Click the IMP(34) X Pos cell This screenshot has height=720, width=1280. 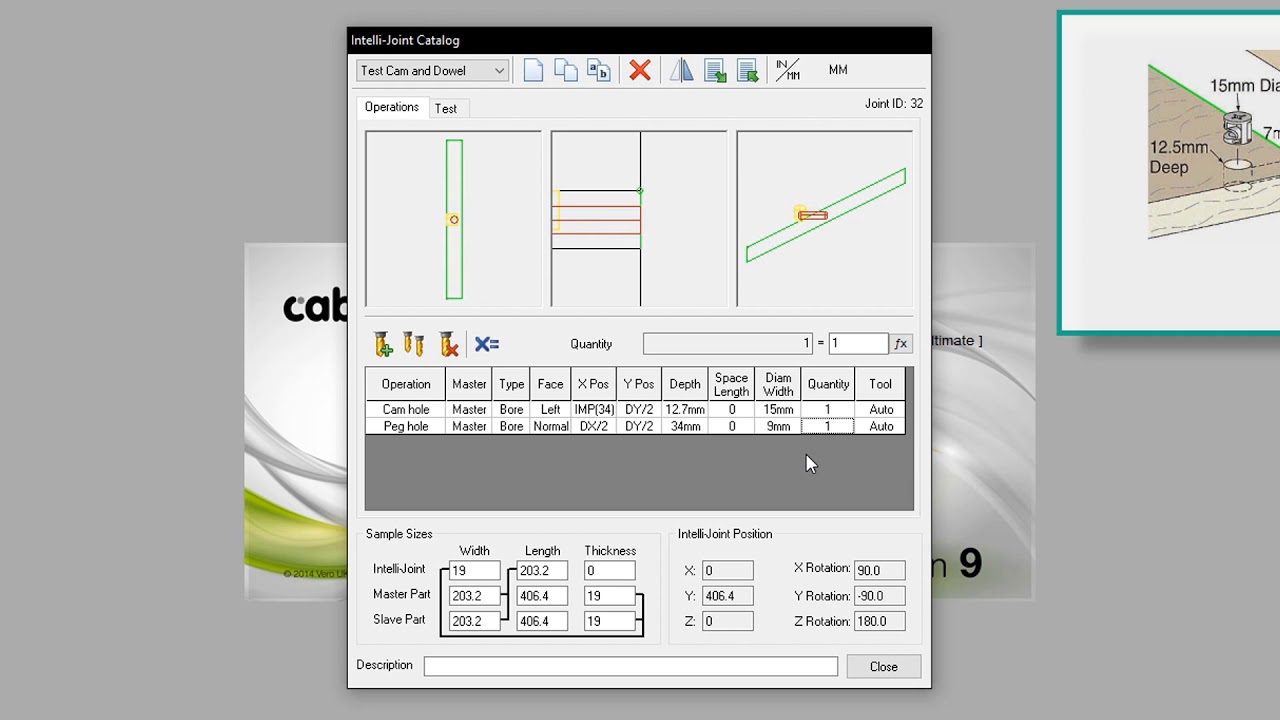click(593, 409)
